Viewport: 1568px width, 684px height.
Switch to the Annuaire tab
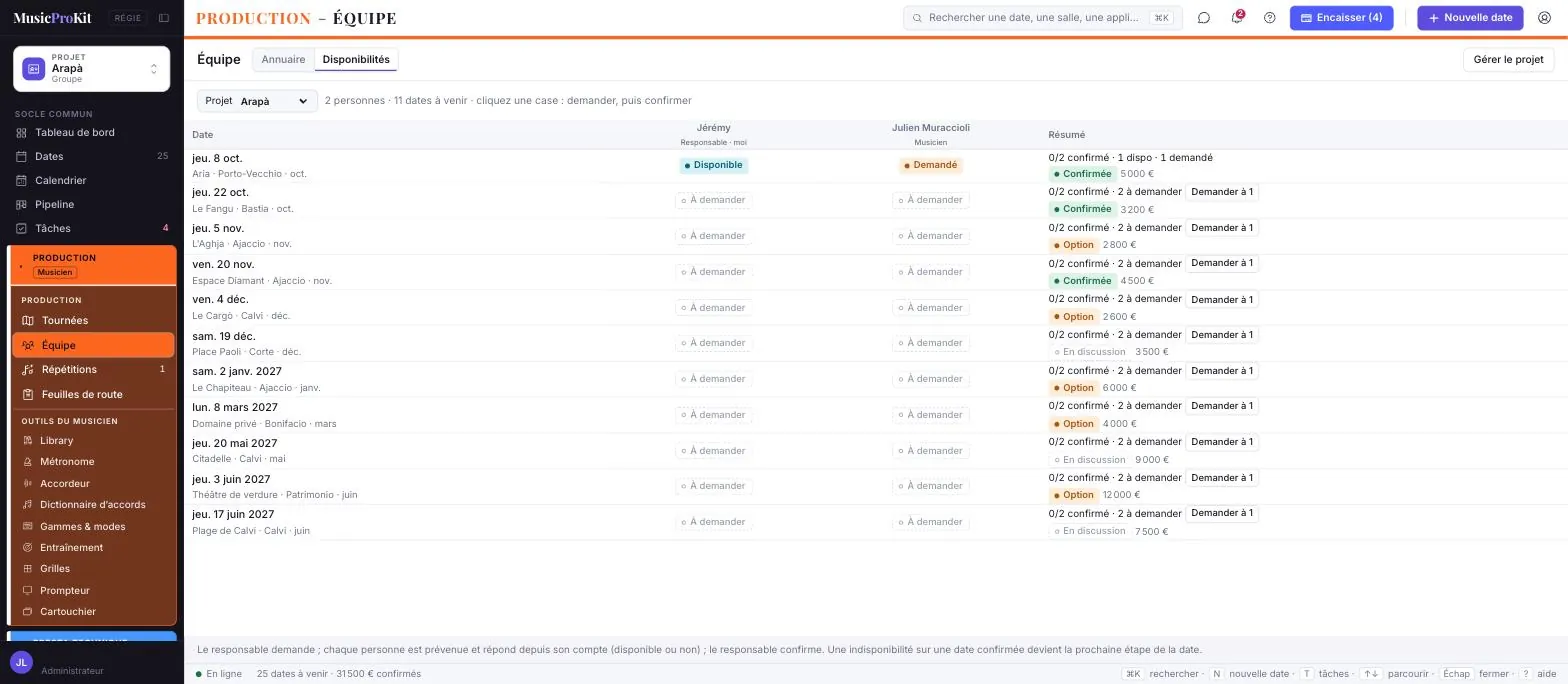point(283,60)
